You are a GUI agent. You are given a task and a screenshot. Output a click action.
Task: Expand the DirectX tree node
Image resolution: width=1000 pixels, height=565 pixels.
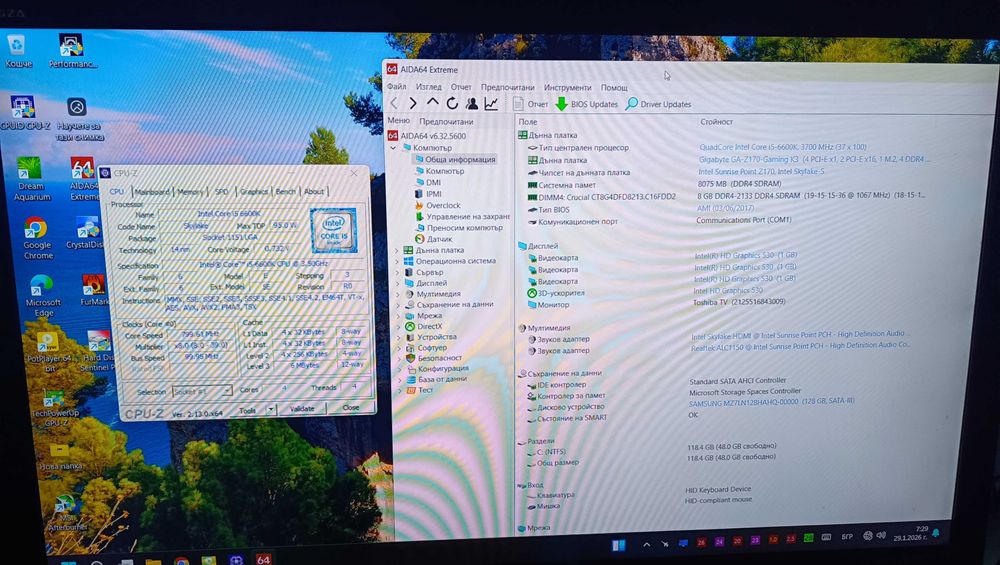[x=399, y=326]
